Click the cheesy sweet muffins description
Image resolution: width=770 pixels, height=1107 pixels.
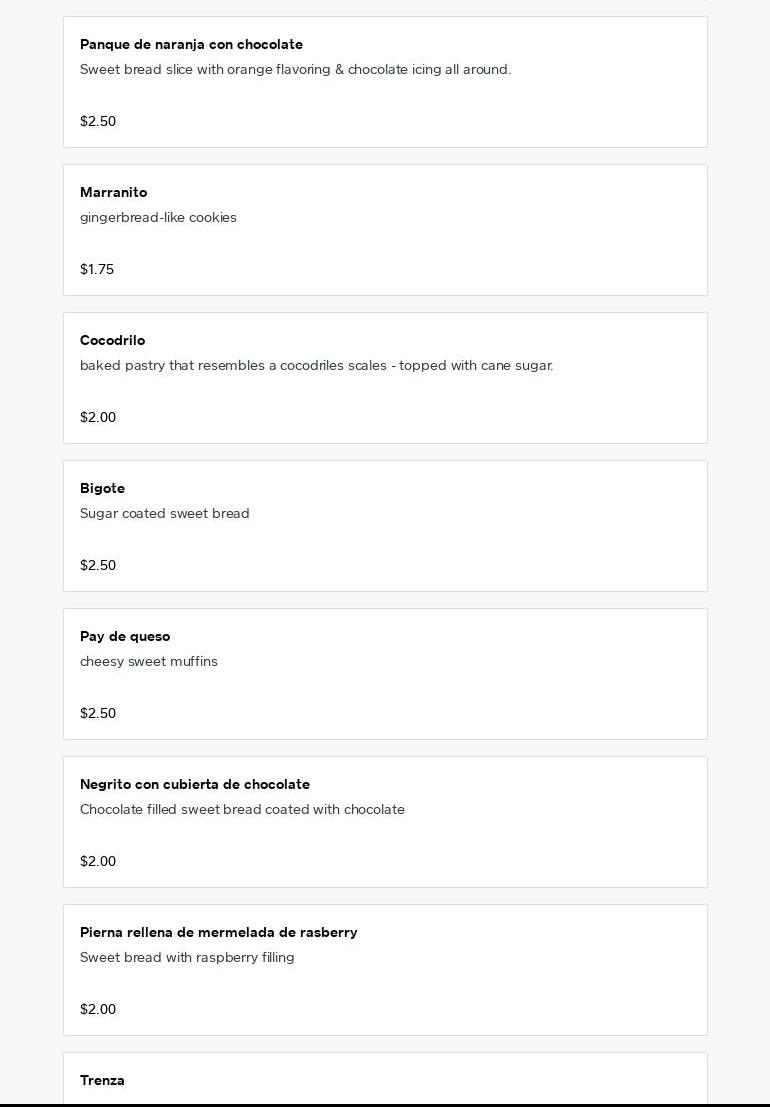[x=149, y=662]
